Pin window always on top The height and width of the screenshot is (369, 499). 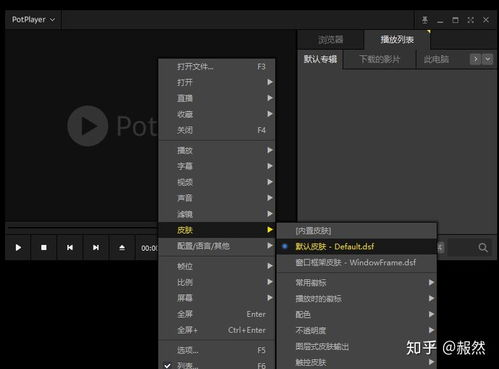pos(425,20)
